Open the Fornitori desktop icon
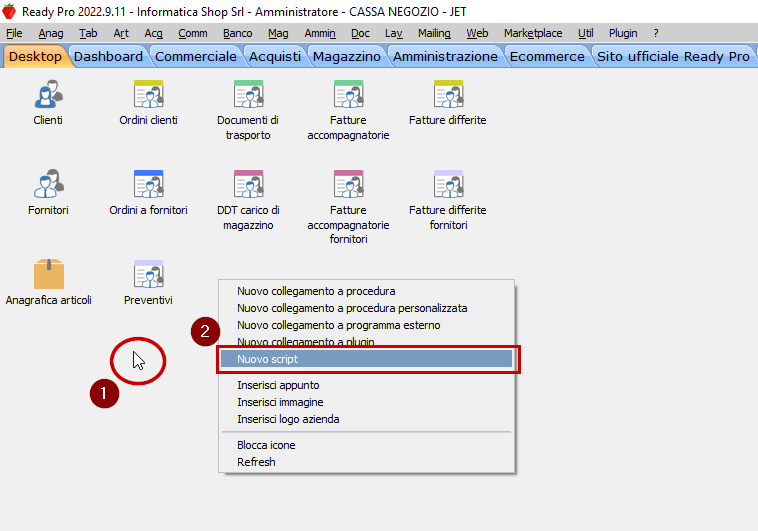 point(48,184)
